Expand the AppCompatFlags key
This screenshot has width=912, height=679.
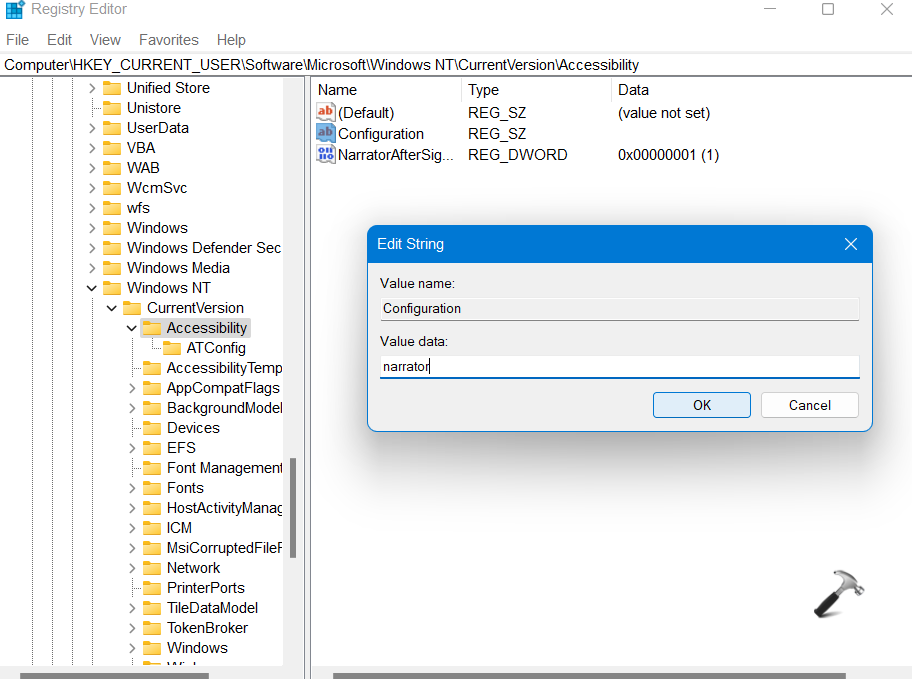click(x=131, y=388)
